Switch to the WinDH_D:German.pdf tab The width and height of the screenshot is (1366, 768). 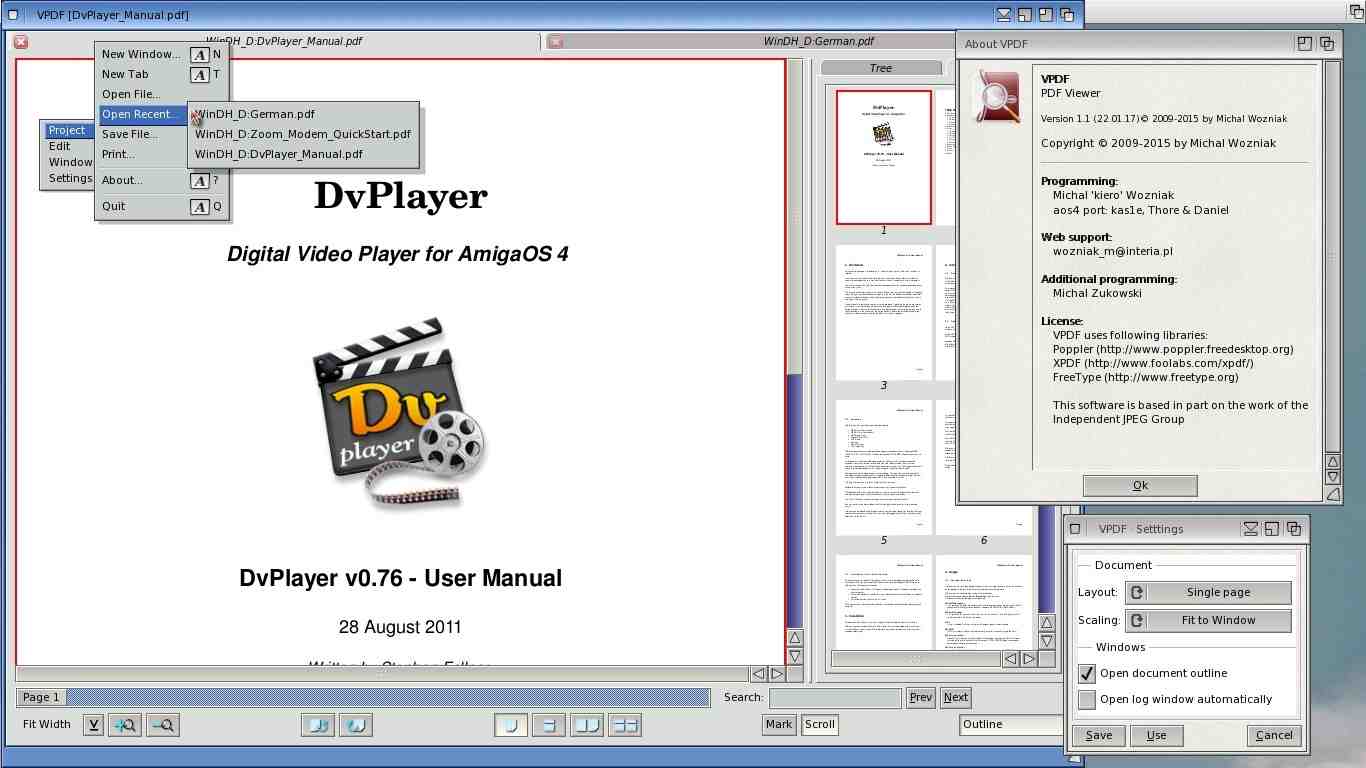pos(818,42)
